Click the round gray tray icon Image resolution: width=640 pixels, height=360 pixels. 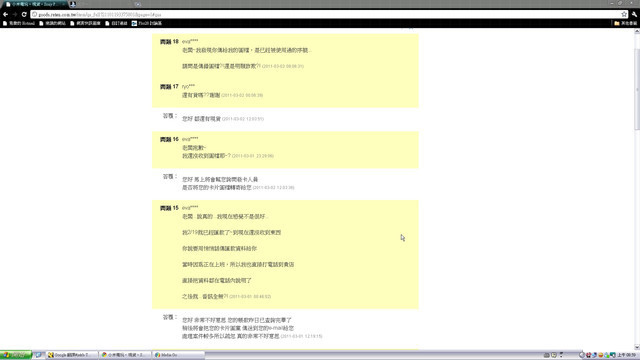tap(582, 355)
